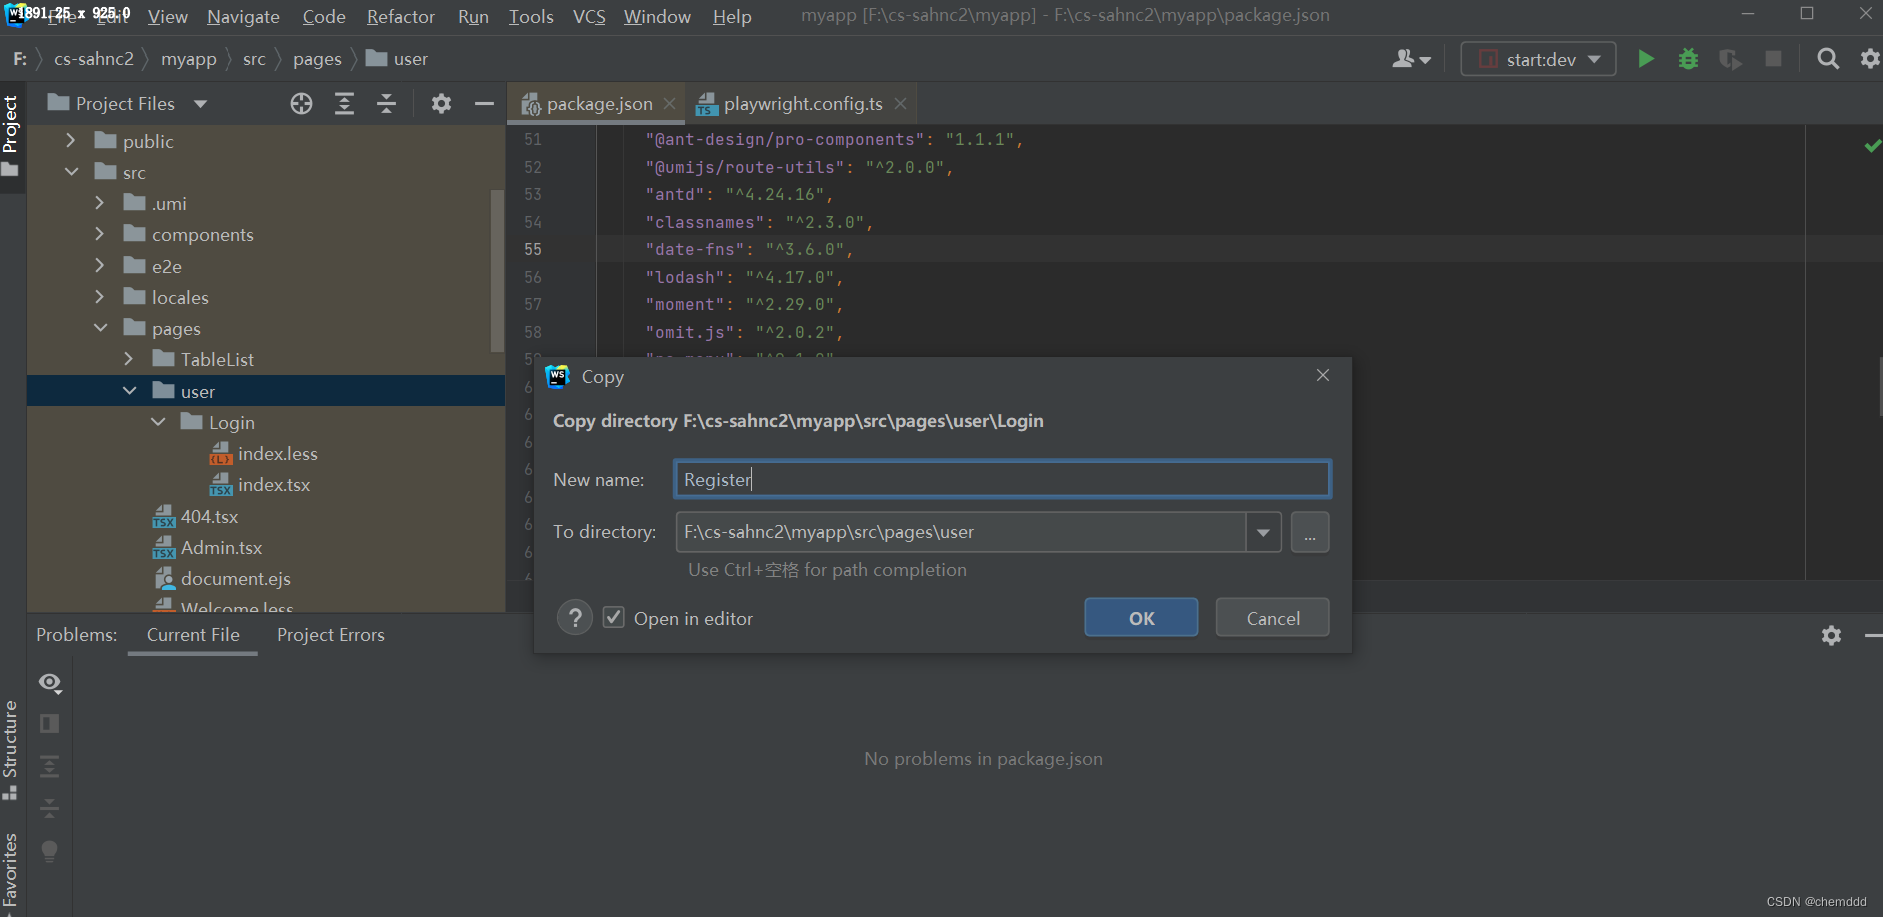
Task: Cancel the Copy dialog
Action: click(1272, 618)
